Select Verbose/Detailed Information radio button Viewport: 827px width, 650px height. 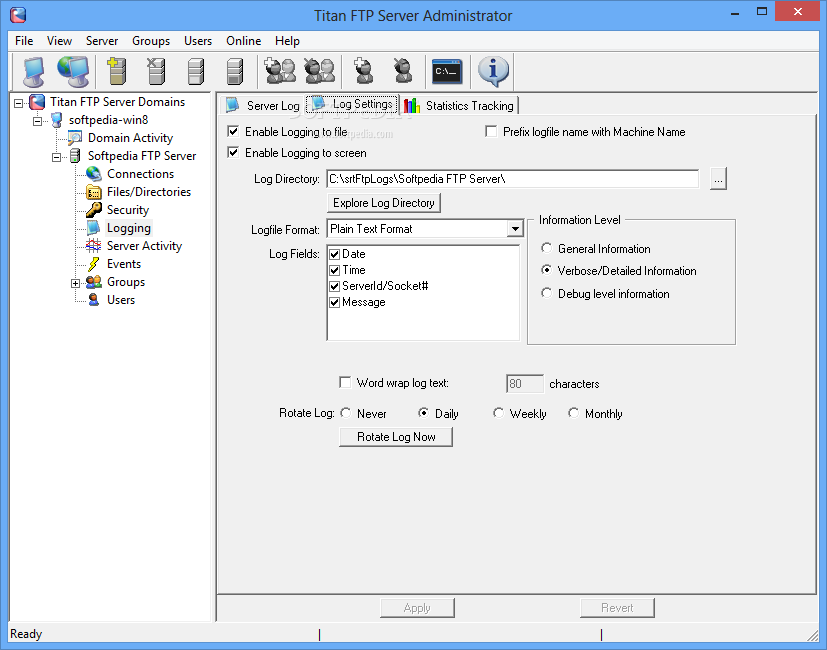coord(546,270)
